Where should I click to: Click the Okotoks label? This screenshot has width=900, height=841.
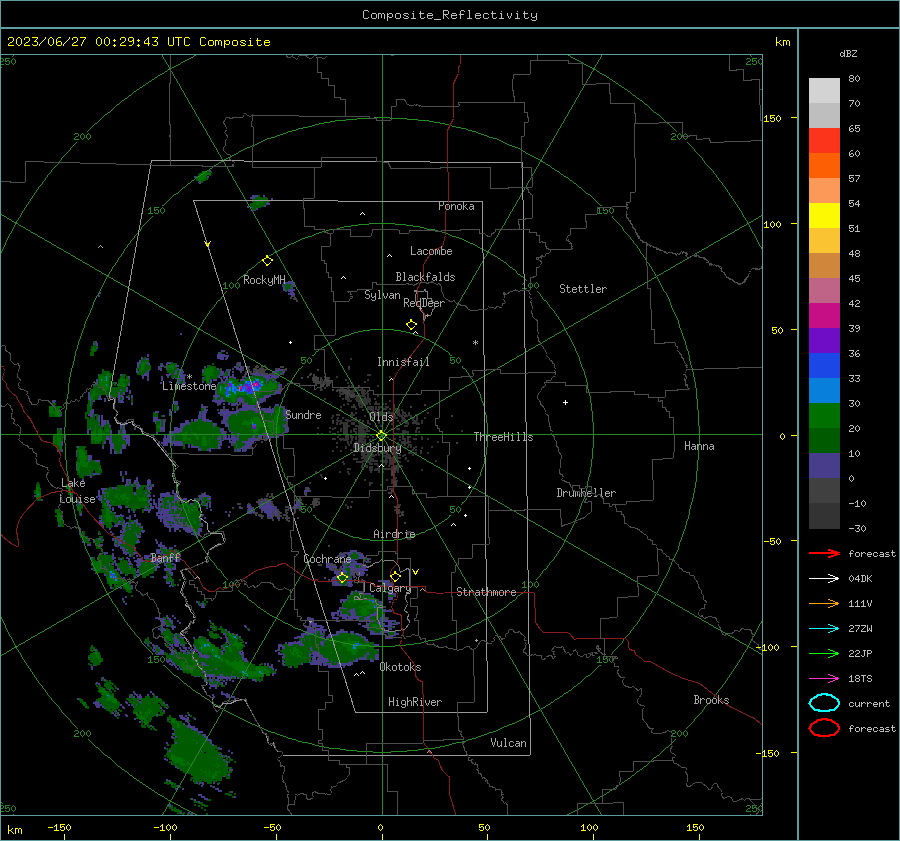400,667
